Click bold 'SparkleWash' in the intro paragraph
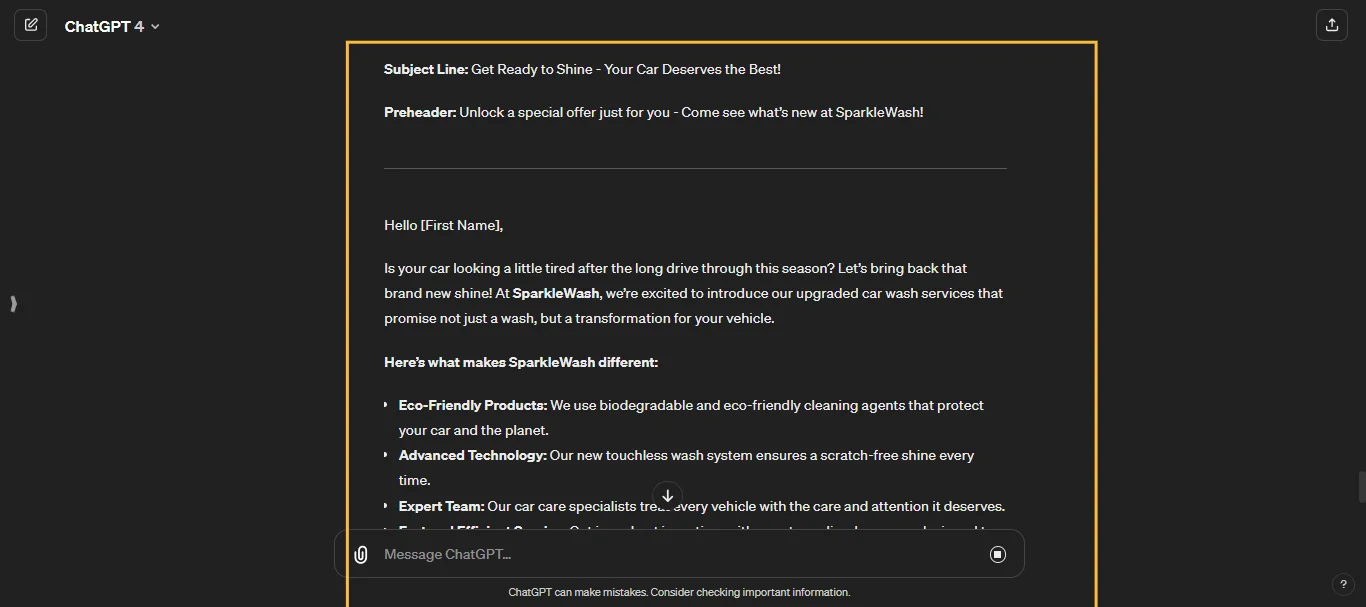The image size is (1366, 607). pyautogui.click(x=556, y=293)
